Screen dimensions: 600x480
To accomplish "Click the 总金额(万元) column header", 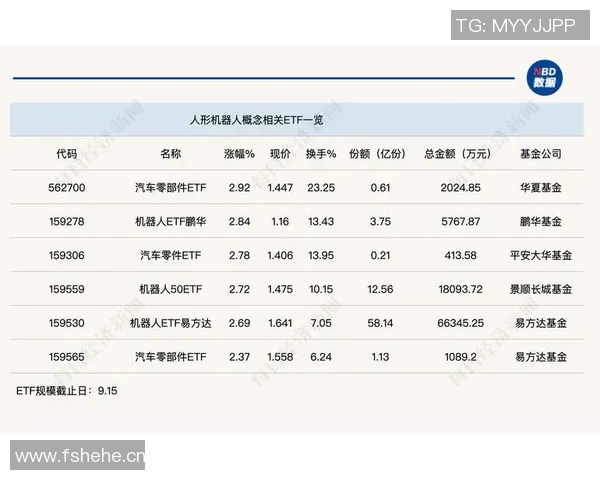I will pos(457,154).
